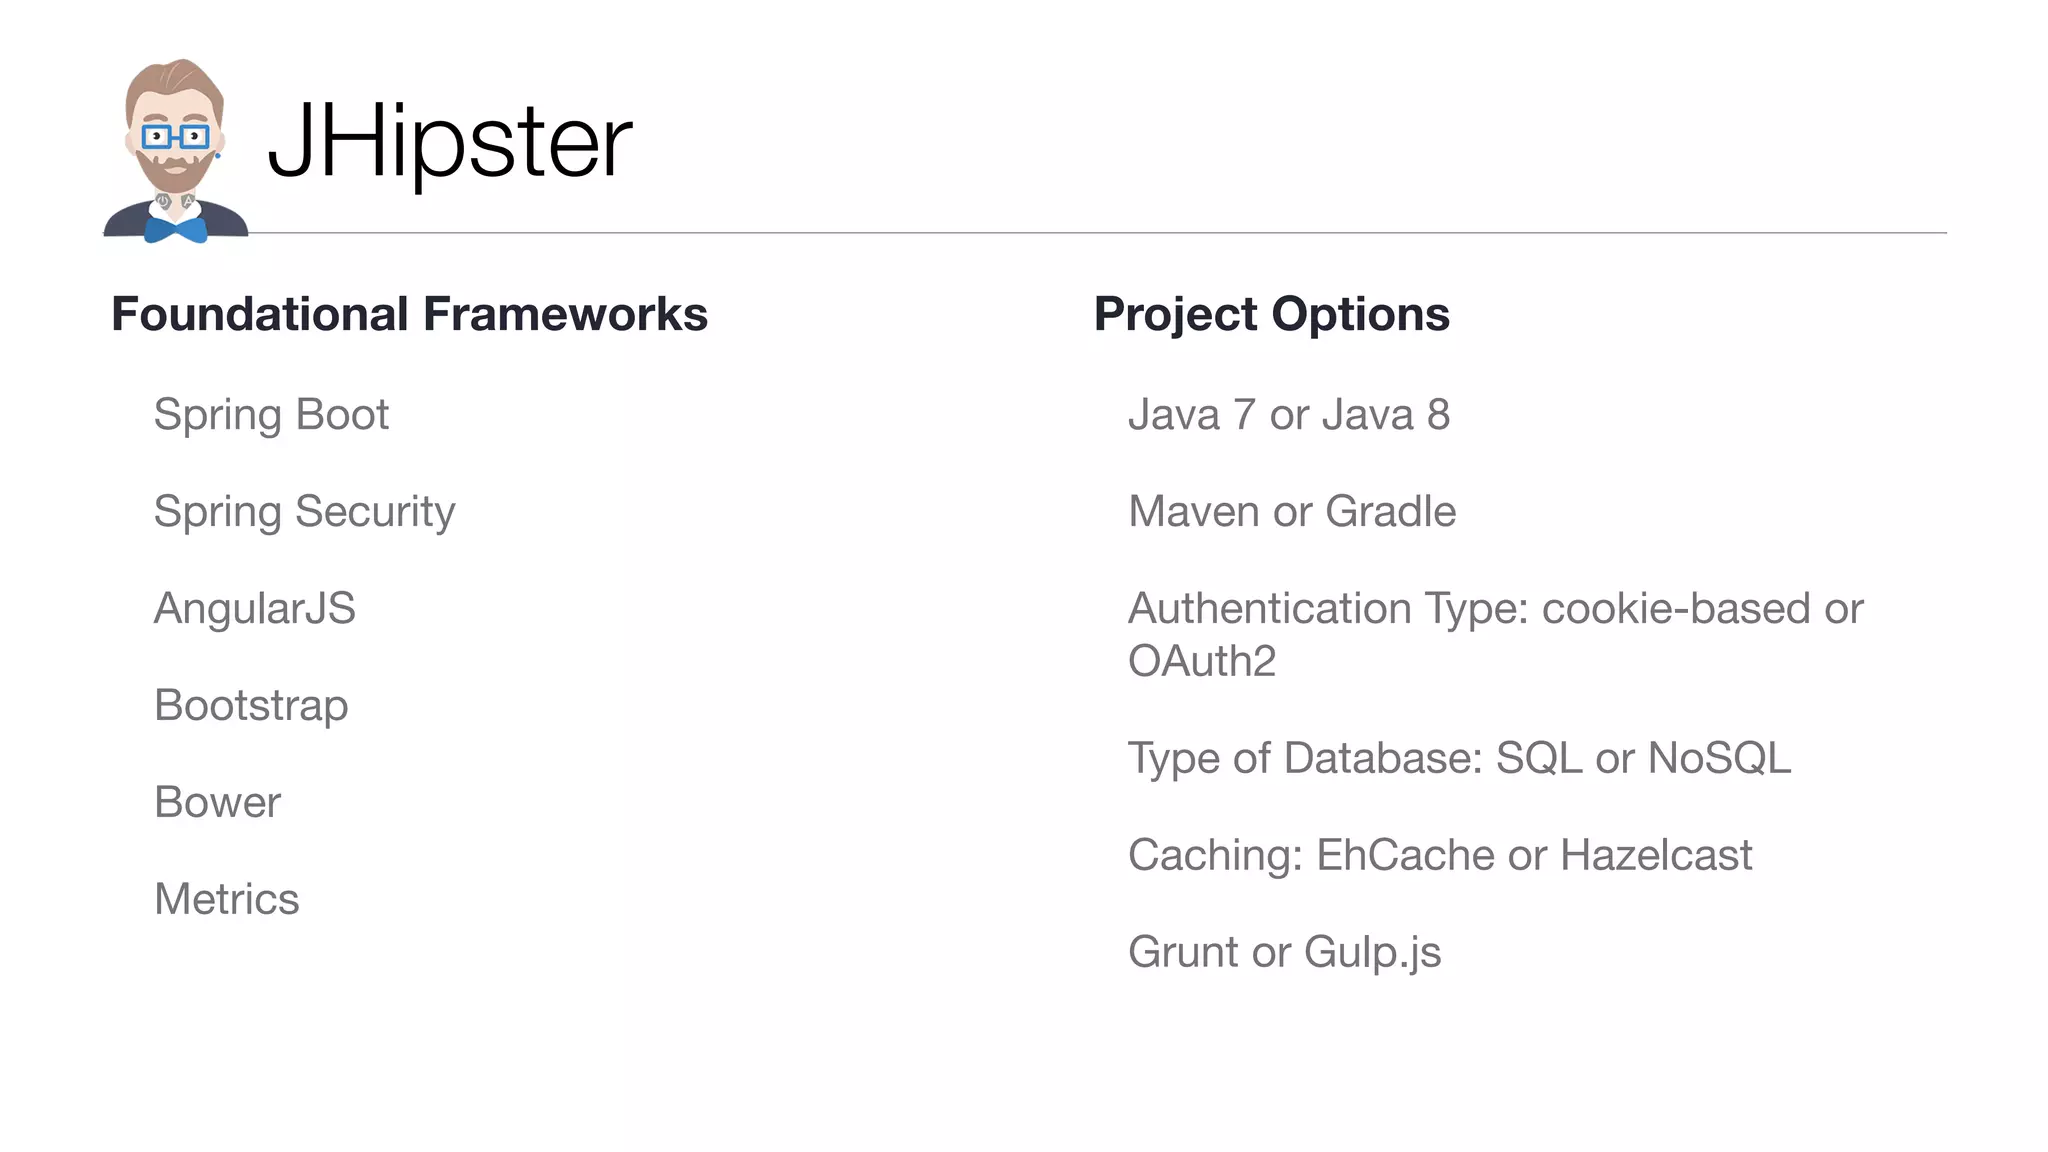Select the Maven or Gradle option text
Image resolution: width=2048 pixels, height=1152 pixels.
(1291, 512)
